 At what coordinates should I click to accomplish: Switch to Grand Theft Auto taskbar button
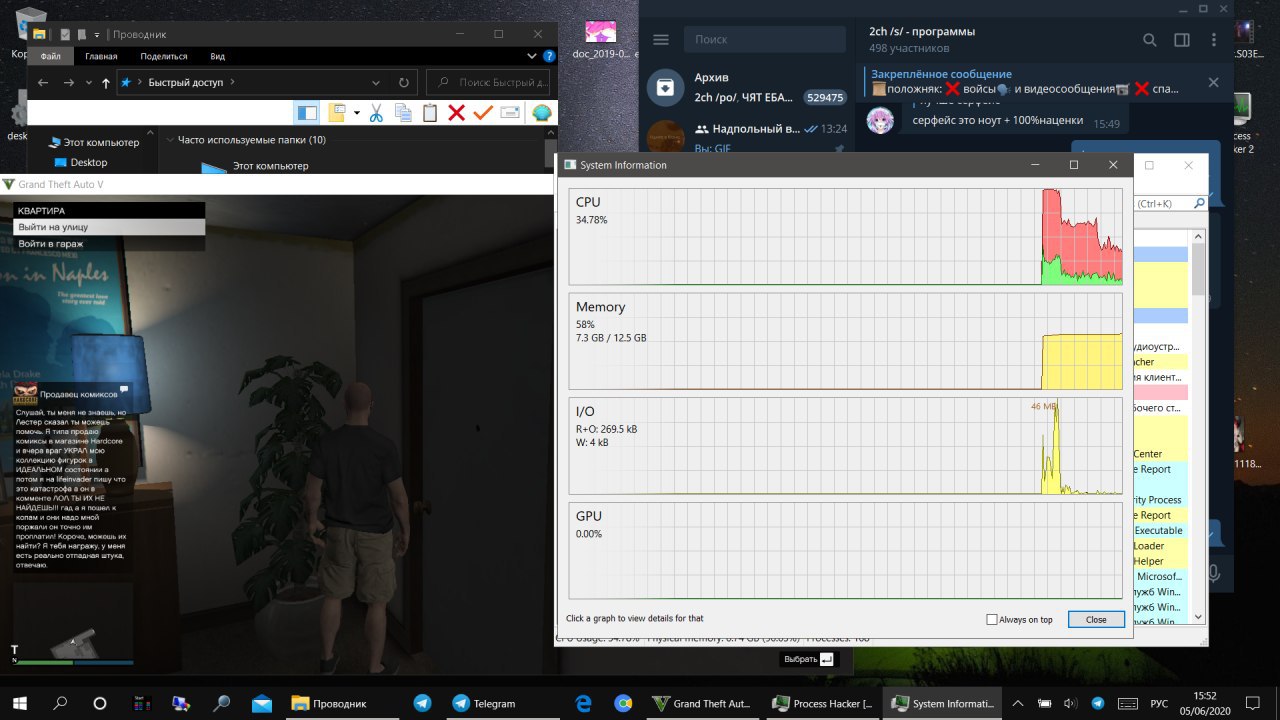pyautogui.click(x=701, y=703)
